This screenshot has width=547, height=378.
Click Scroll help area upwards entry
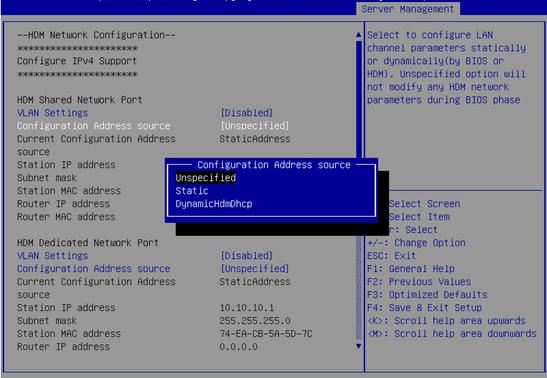[x=446, y=321]
